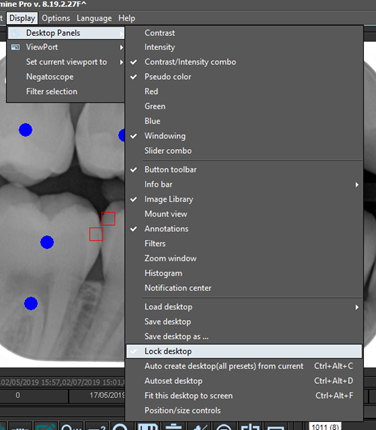Select Negatoscope from Display menu
The image size is (376, 430).
click(65, 77)
